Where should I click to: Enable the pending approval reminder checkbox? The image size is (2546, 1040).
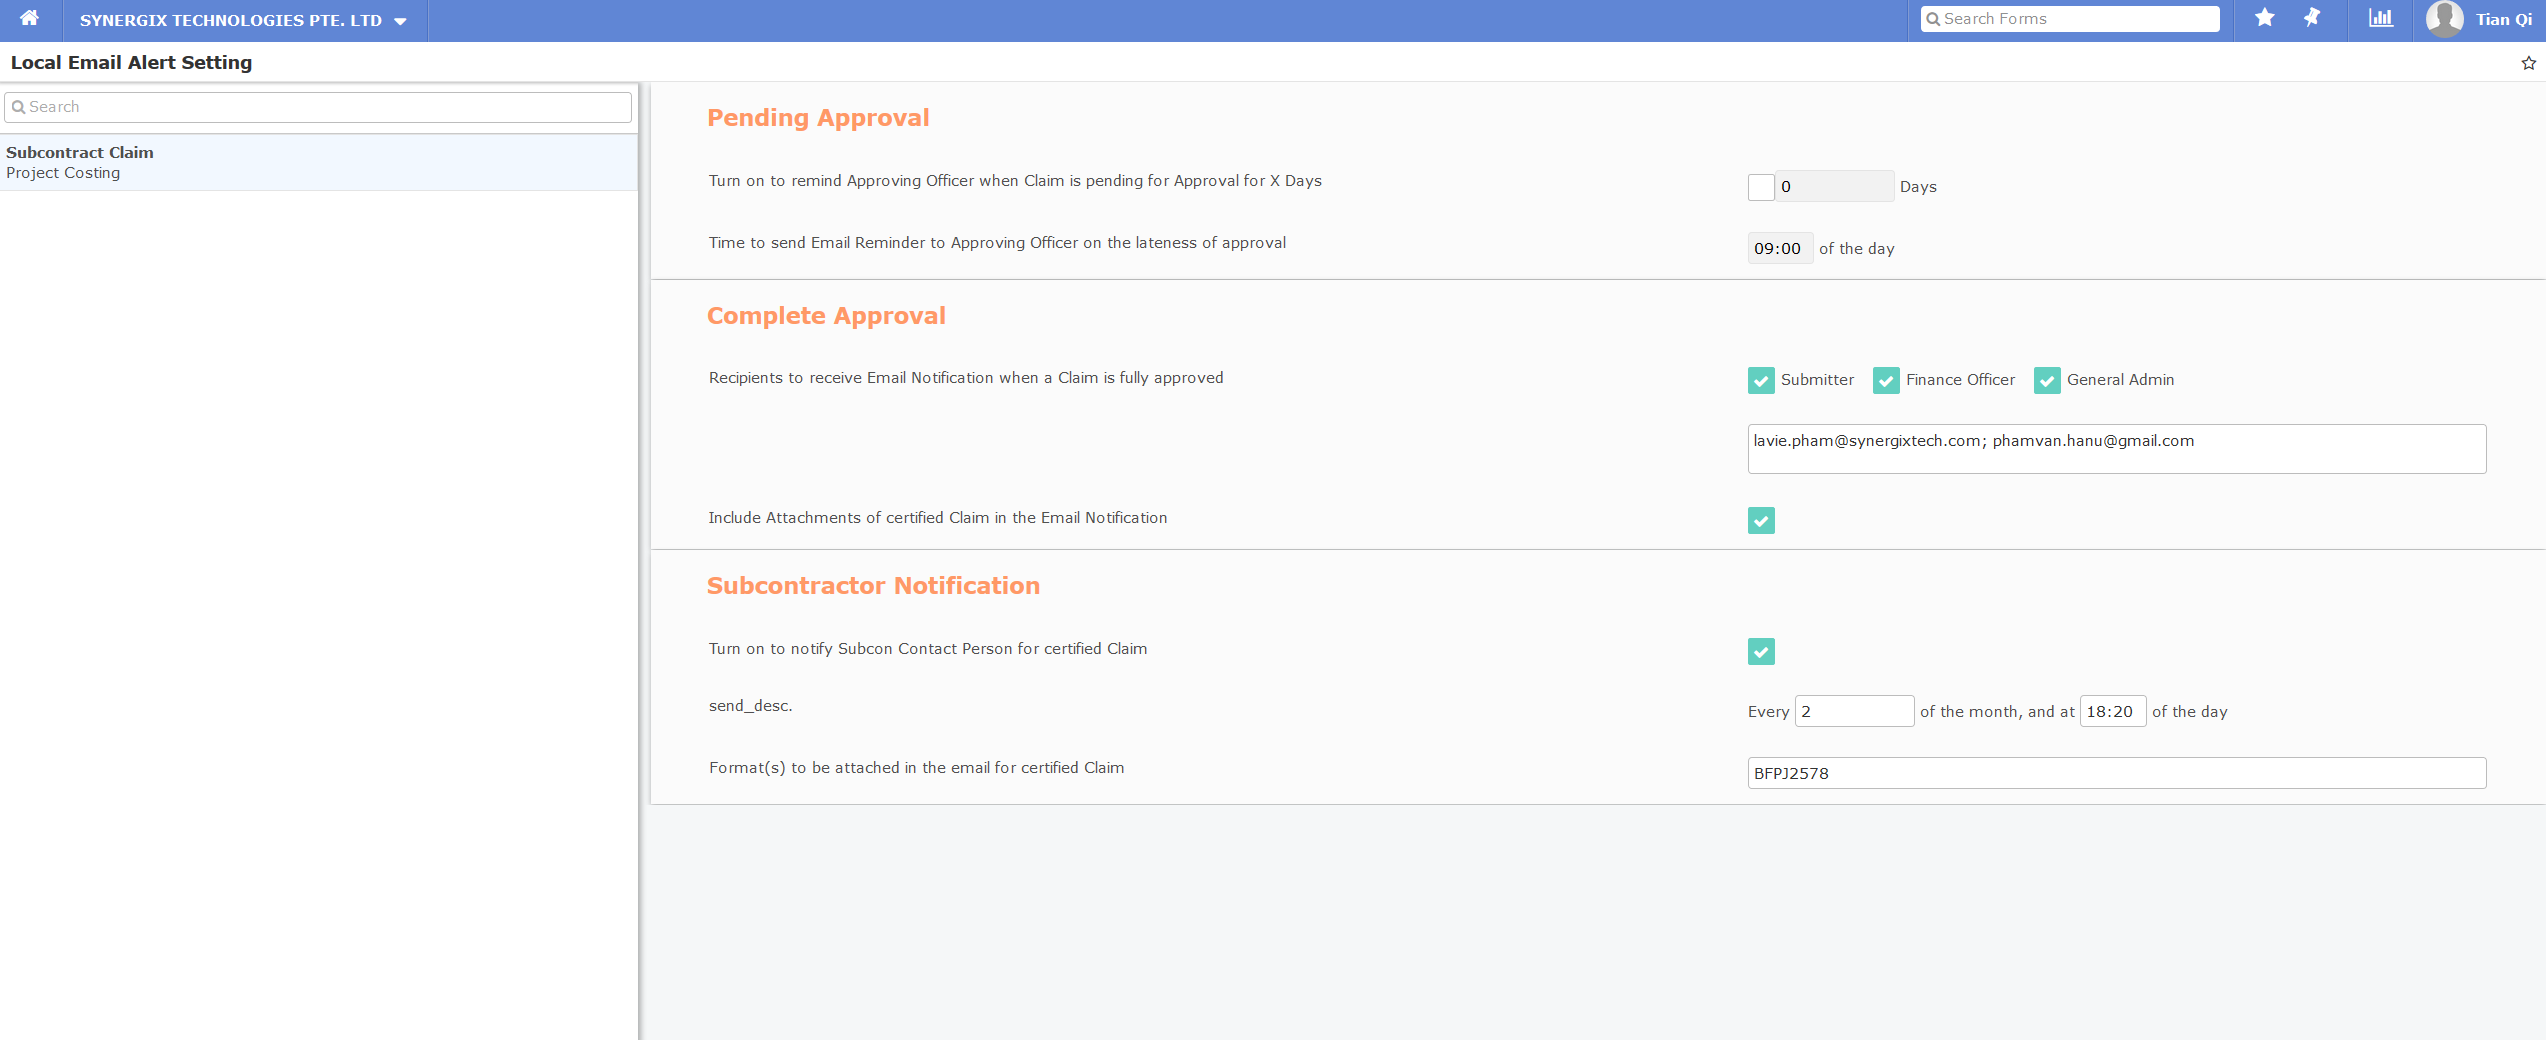[1760, 187]
